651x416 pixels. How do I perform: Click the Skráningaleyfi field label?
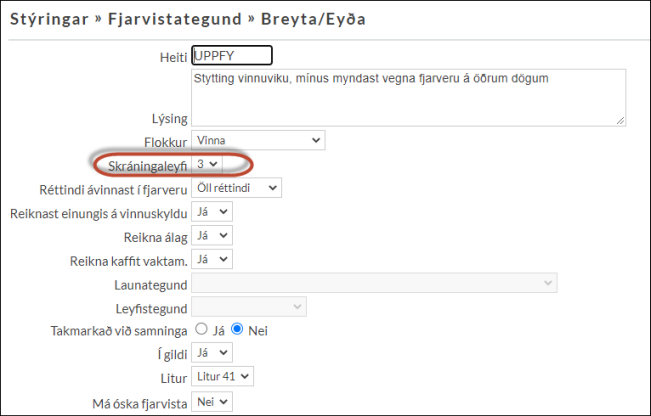tap(142, 164)
